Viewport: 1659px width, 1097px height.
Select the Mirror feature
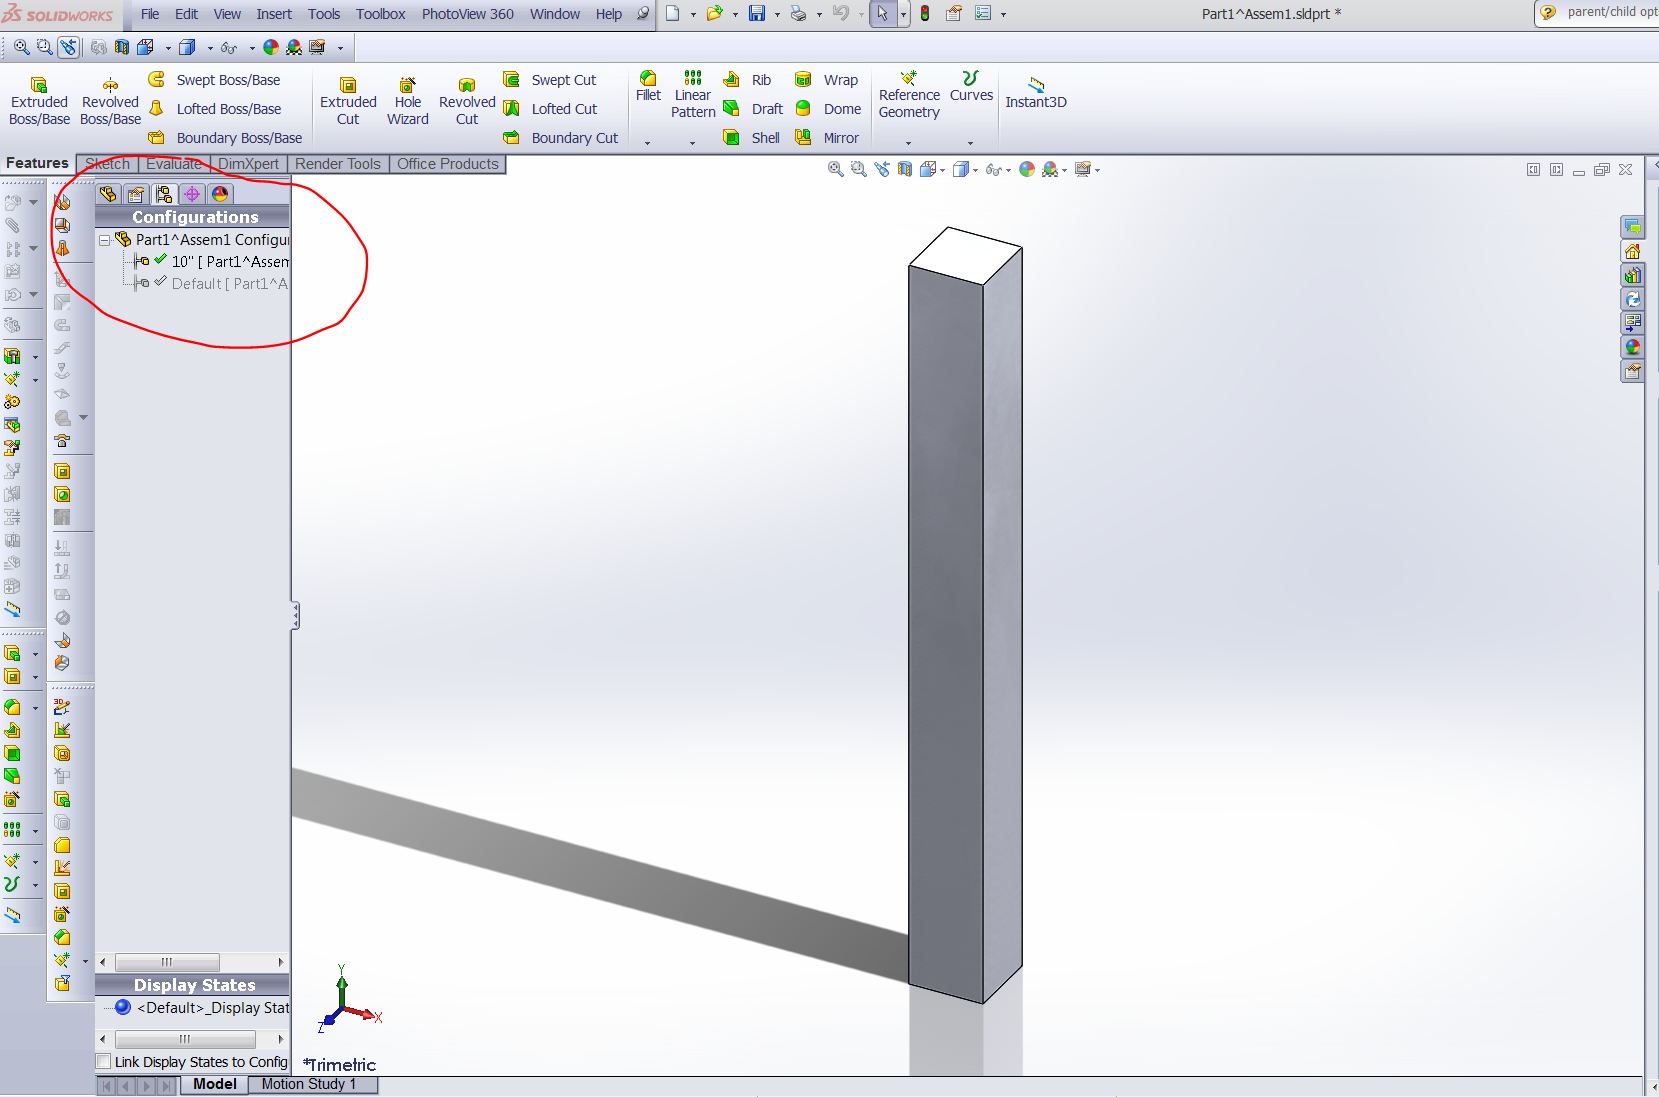[x=826, y=138]
